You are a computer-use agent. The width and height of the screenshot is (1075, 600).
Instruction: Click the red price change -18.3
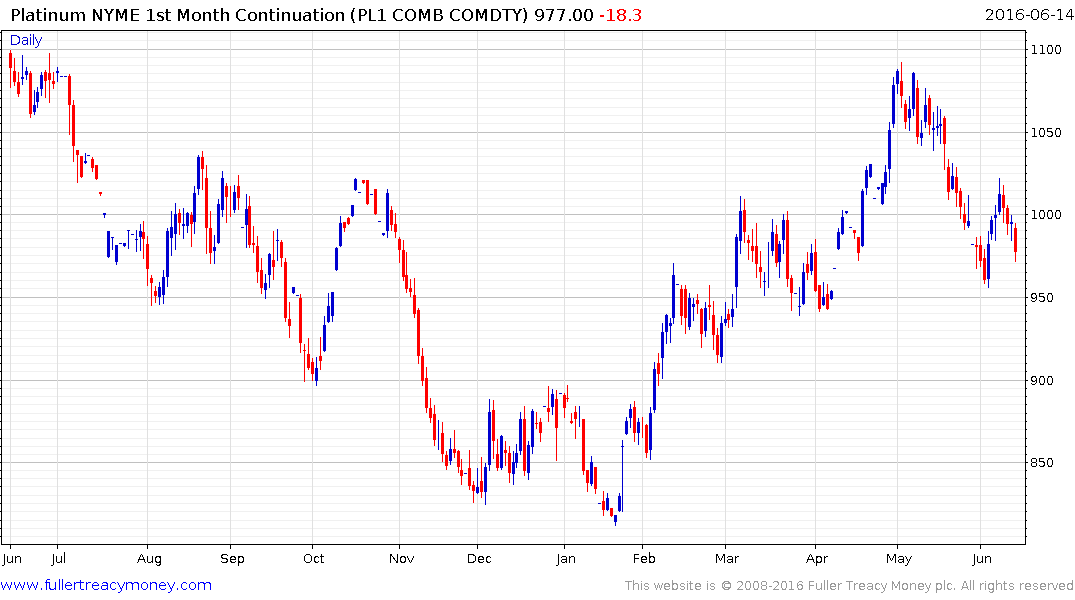[x=620, y=15]
